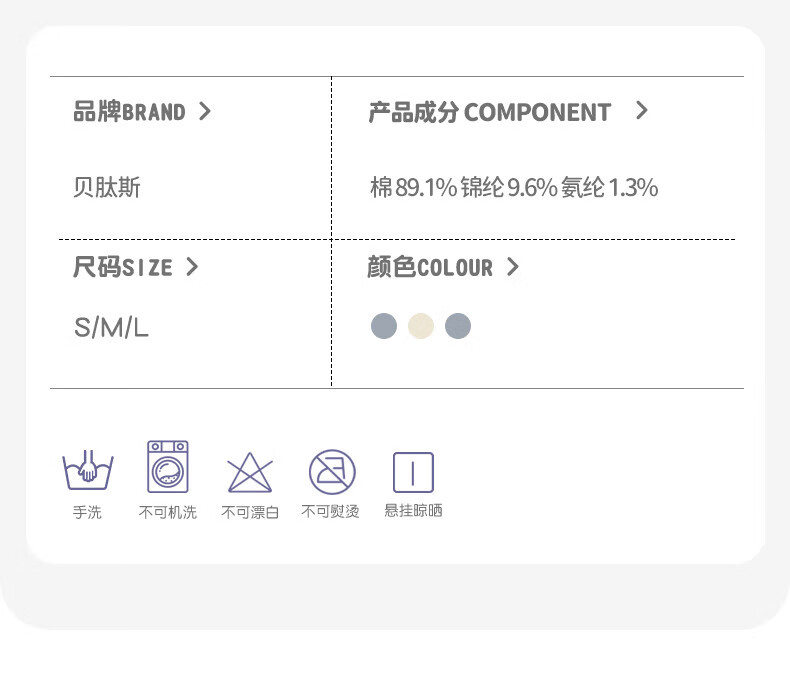
Task: Click the do-not-iron circle icon
Action: pos(332,472)
